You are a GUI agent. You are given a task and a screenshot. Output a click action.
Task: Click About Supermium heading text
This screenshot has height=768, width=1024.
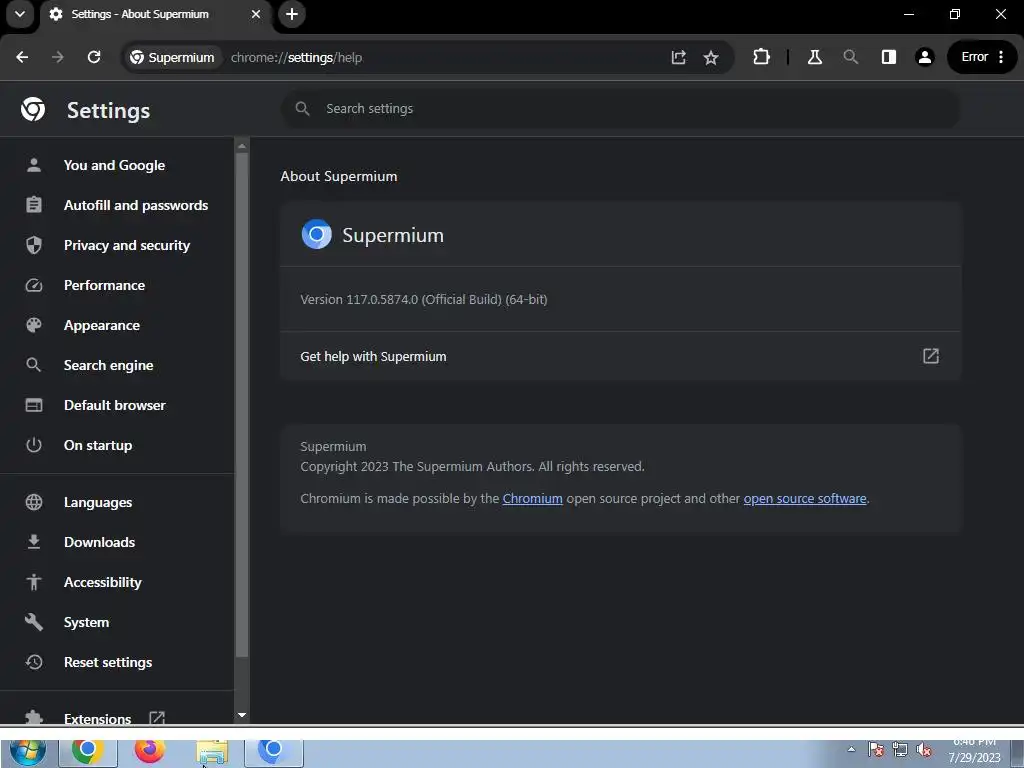point(339,176)
